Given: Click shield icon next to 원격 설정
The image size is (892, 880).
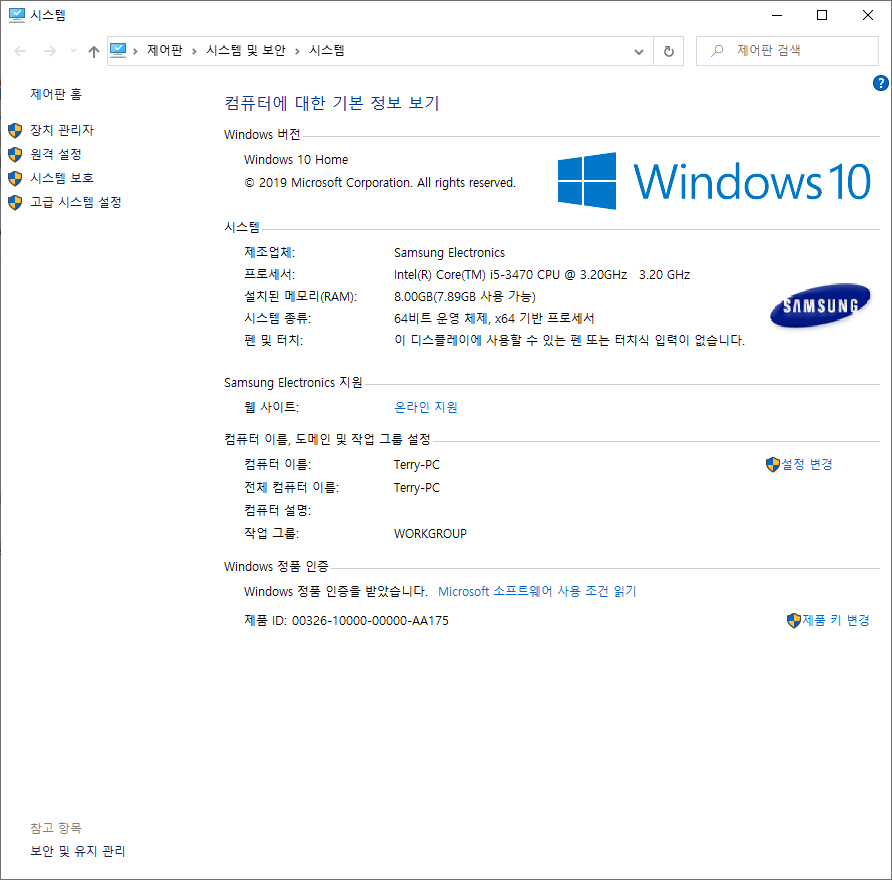Looking at the screenshot, I should point(15,154).
